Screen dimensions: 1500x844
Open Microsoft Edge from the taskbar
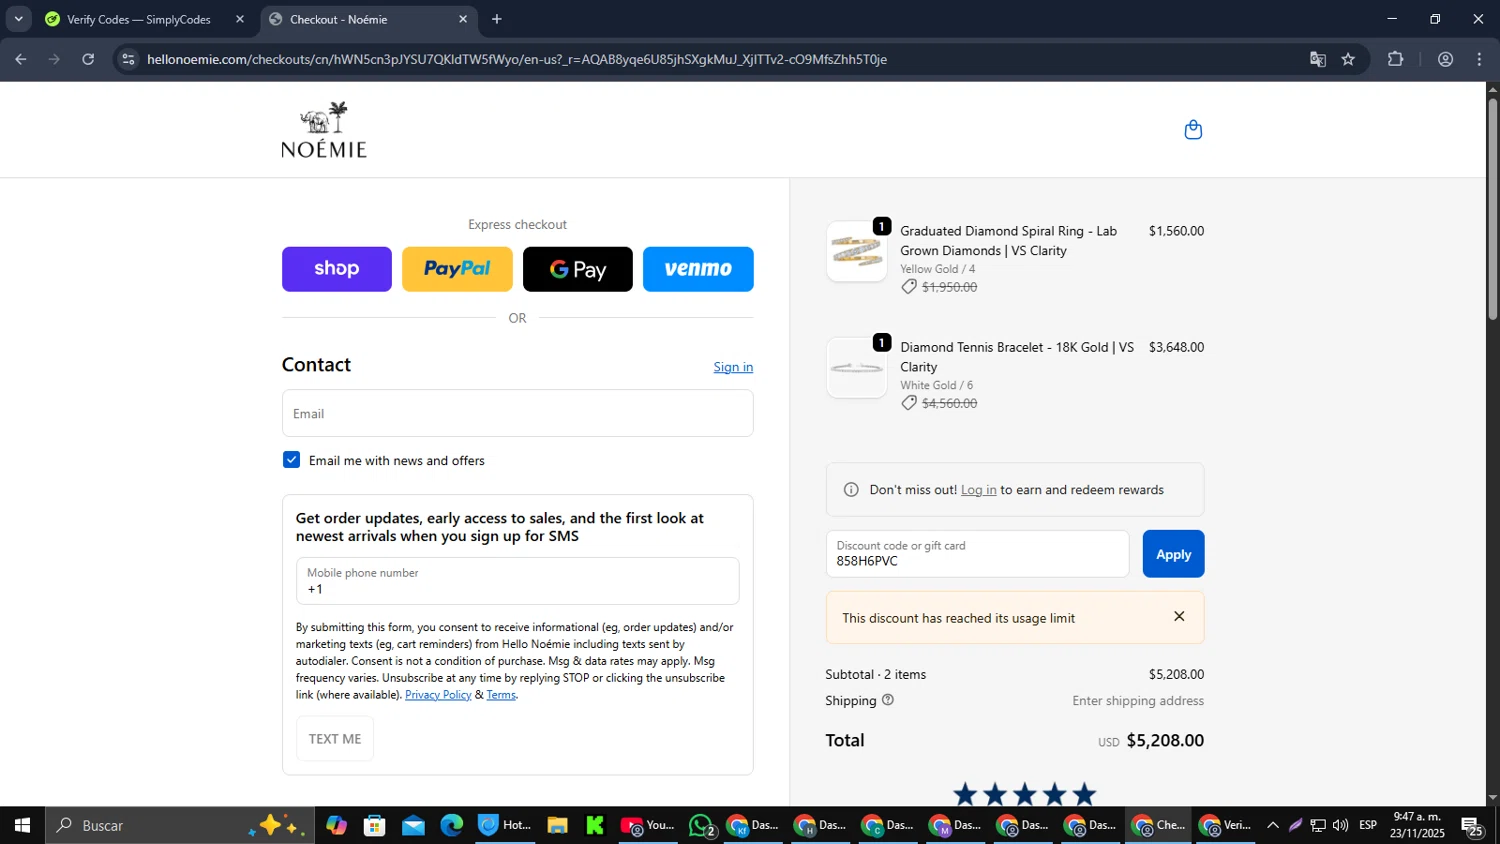[x=452, y=825]
